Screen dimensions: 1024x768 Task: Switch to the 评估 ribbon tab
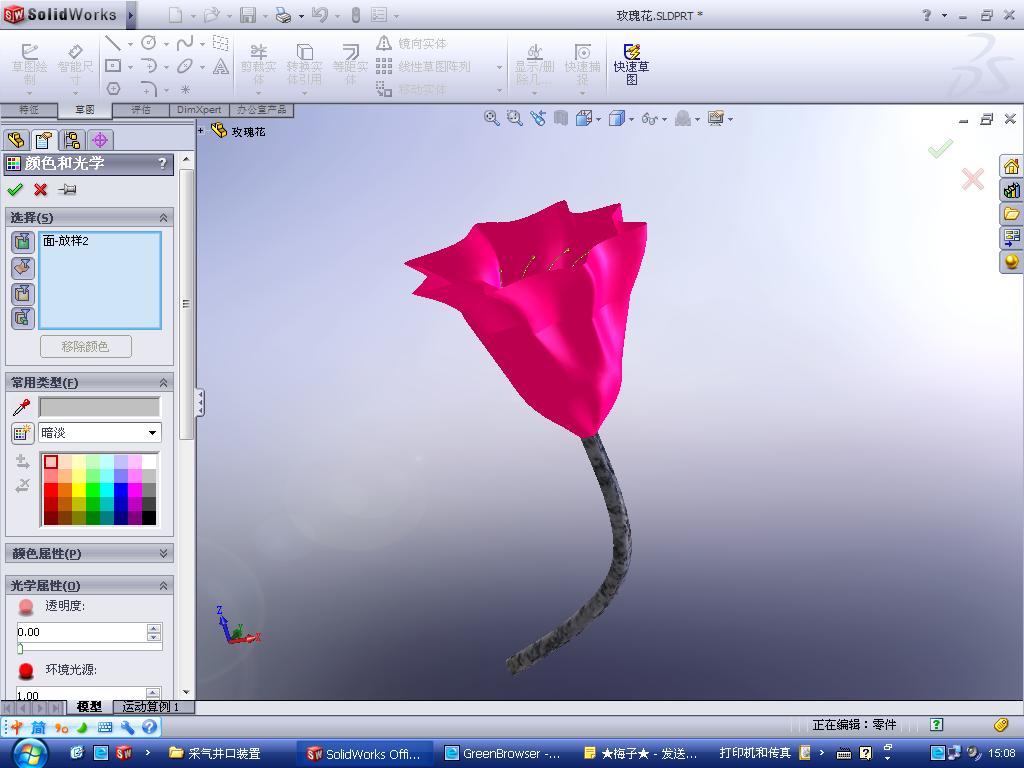point(140,110)
